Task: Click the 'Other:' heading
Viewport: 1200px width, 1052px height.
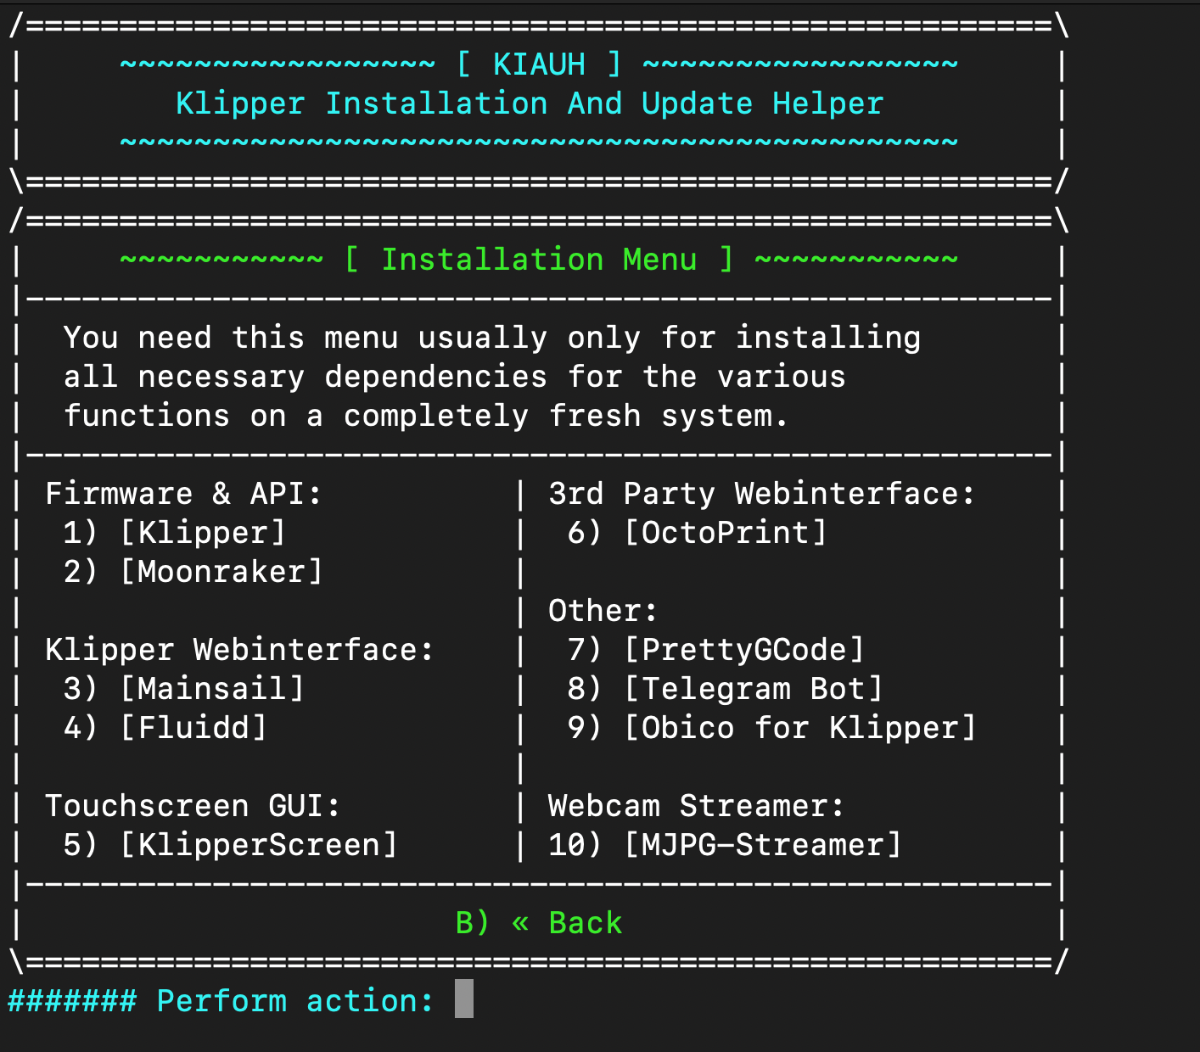Action: tap(603, 610)
